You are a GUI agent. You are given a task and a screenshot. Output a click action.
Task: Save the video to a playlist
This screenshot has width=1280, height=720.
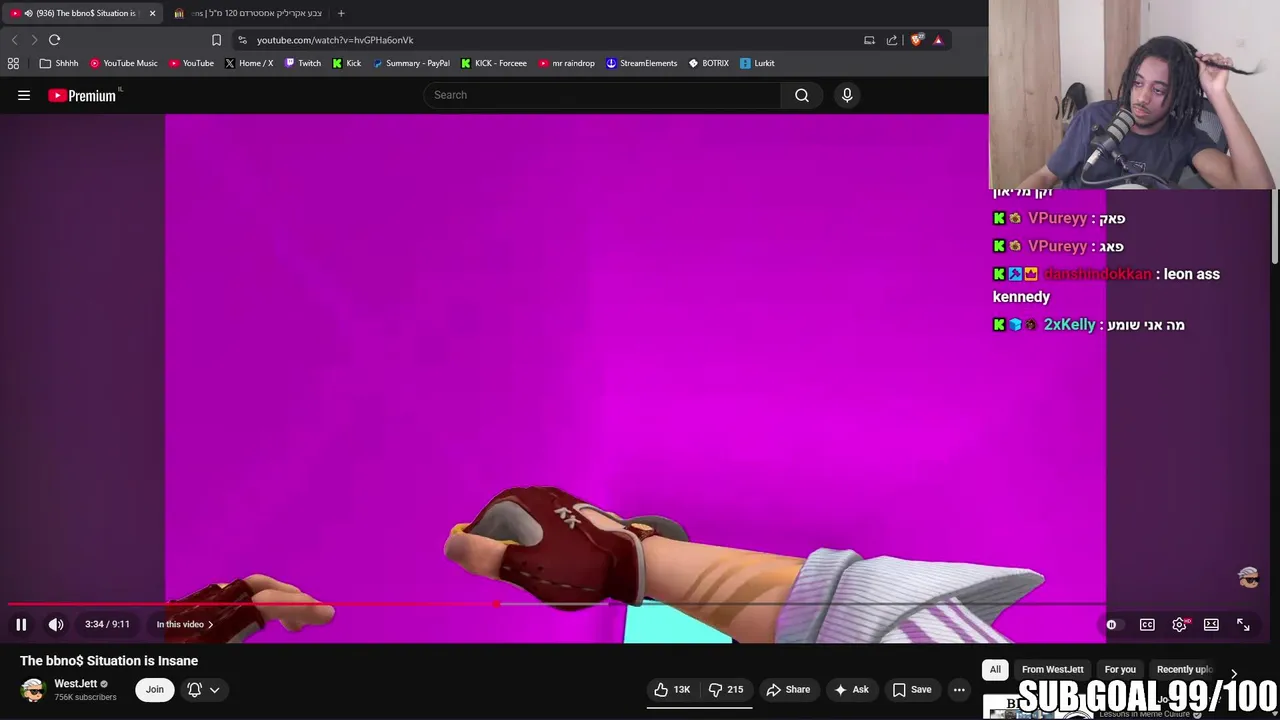(912, 689)
